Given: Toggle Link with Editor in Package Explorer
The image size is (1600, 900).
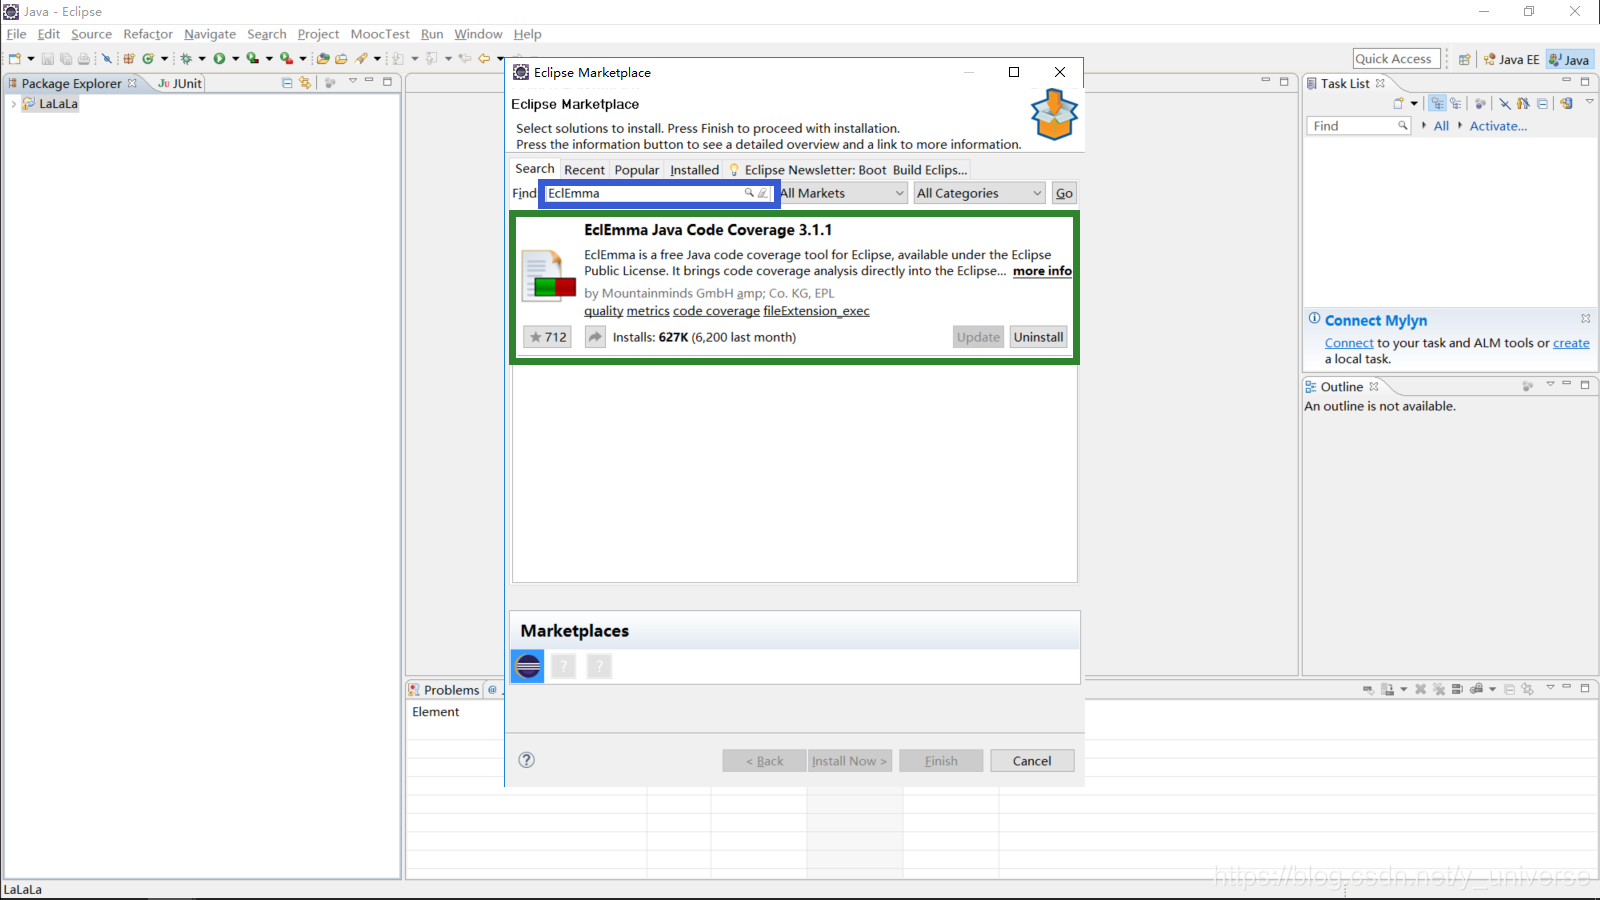Looking at the screenshot, I should [x=305, y=83].
